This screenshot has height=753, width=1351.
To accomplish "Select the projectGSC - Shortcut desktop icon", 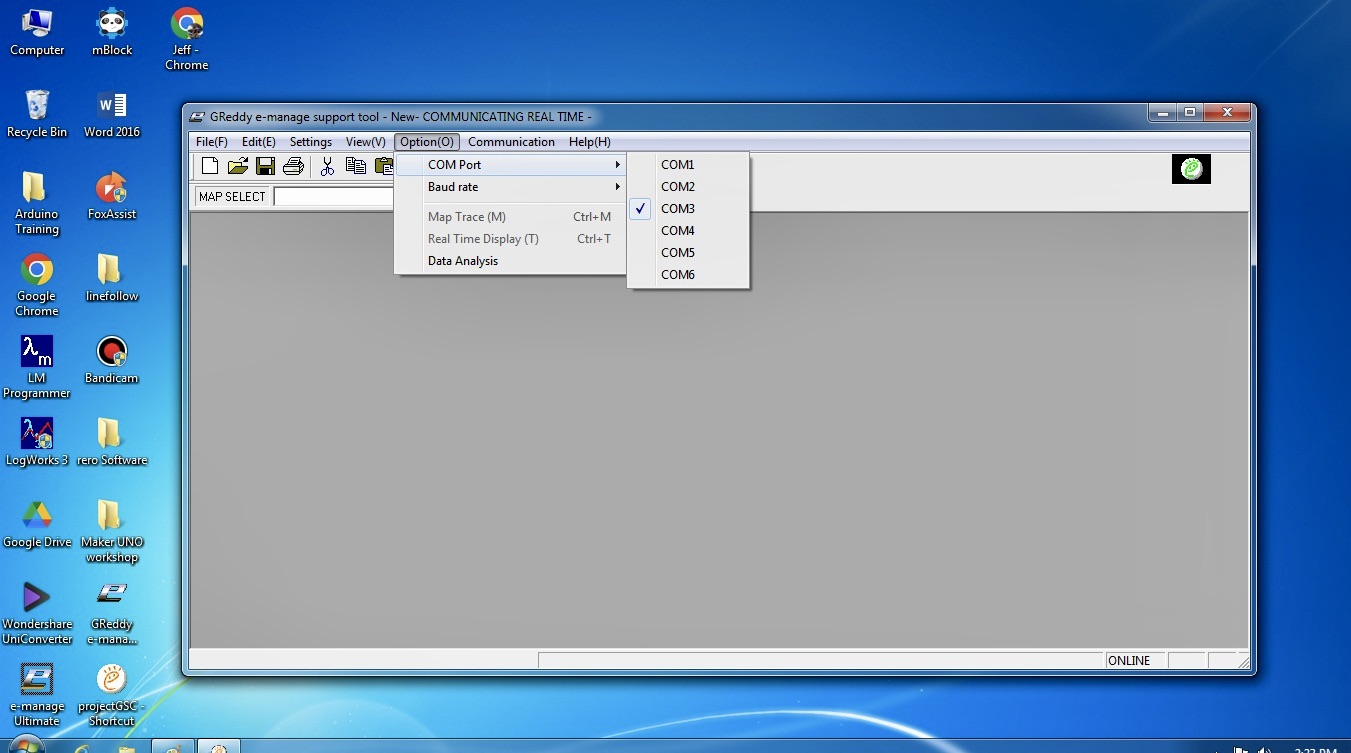I will [x=112, y=695].
